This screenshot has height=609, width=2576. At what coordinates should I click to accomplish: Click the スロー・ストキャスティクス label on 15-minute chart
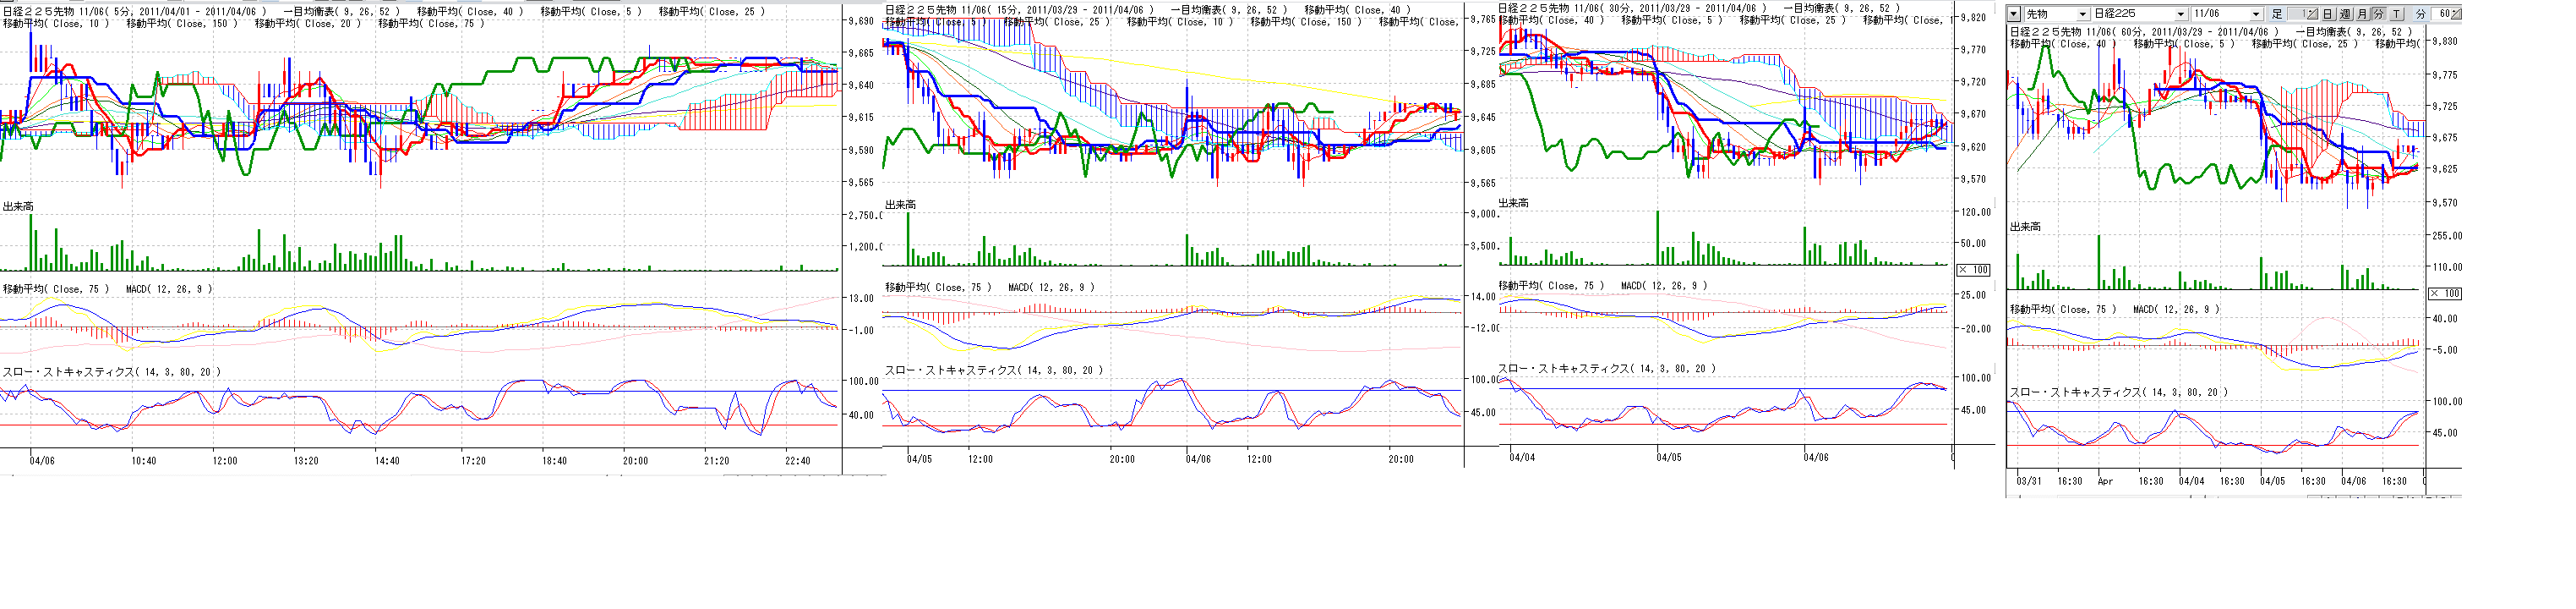click(993, 370)
